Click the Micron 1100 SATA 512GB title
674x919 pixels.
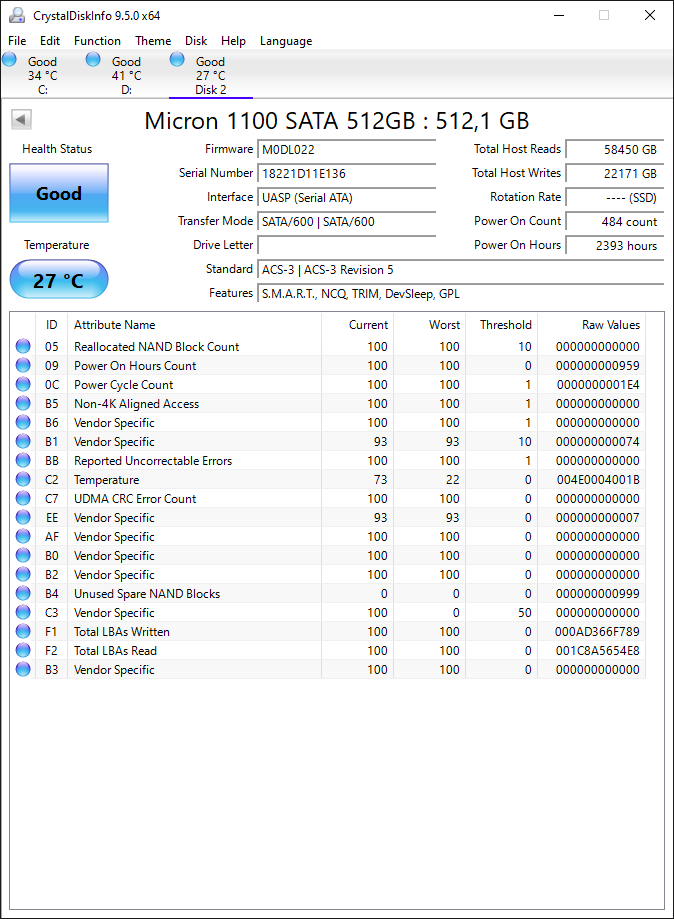click(336, 121)
